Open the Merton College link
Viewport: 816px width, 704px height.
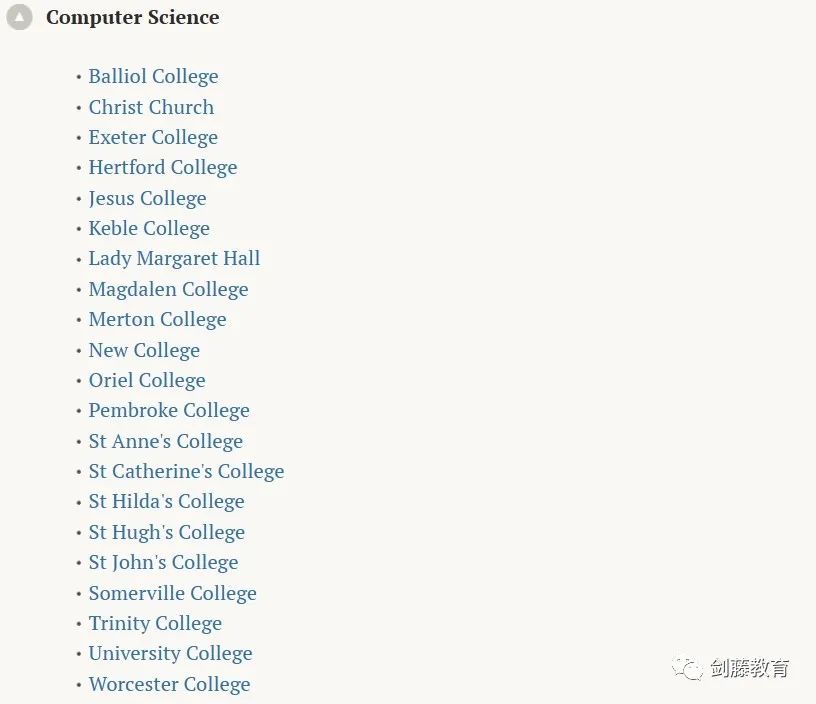click(158, 319)
